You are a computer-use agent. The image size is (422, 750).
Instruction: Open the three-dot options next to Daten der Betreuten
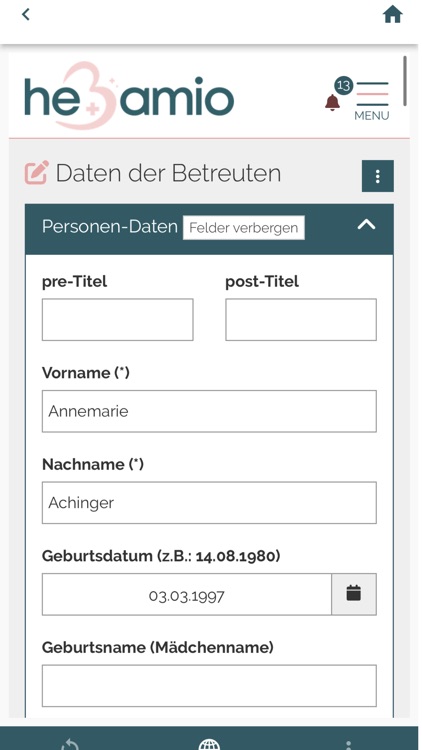click(x=378, y=176)
